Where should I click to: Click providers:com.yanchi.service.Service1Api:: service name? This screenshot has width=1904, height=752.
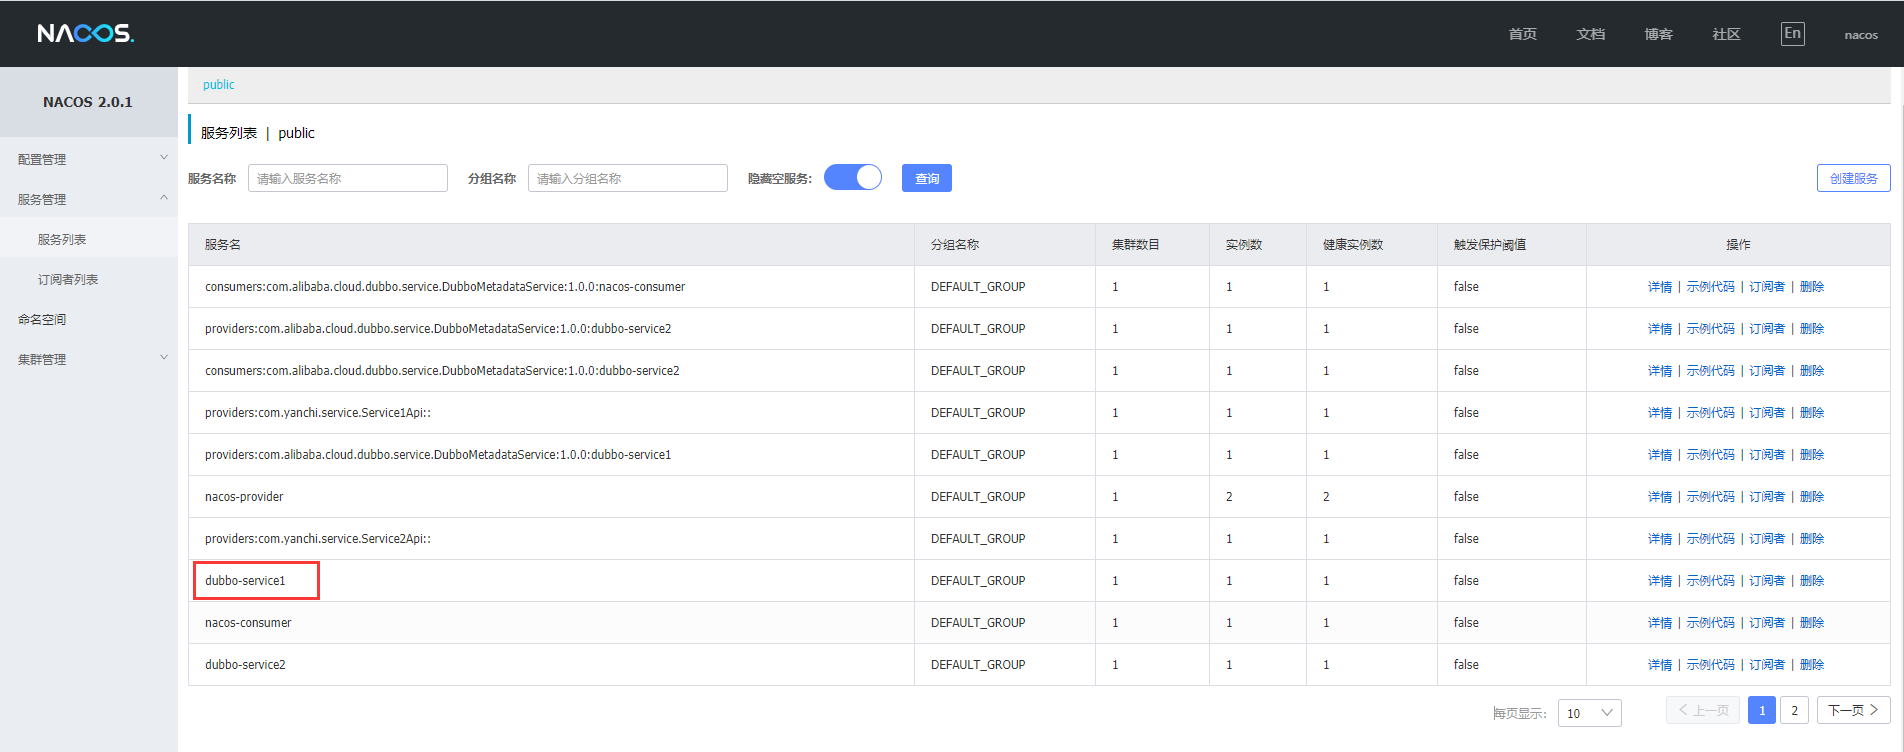[x=318, y=412]
